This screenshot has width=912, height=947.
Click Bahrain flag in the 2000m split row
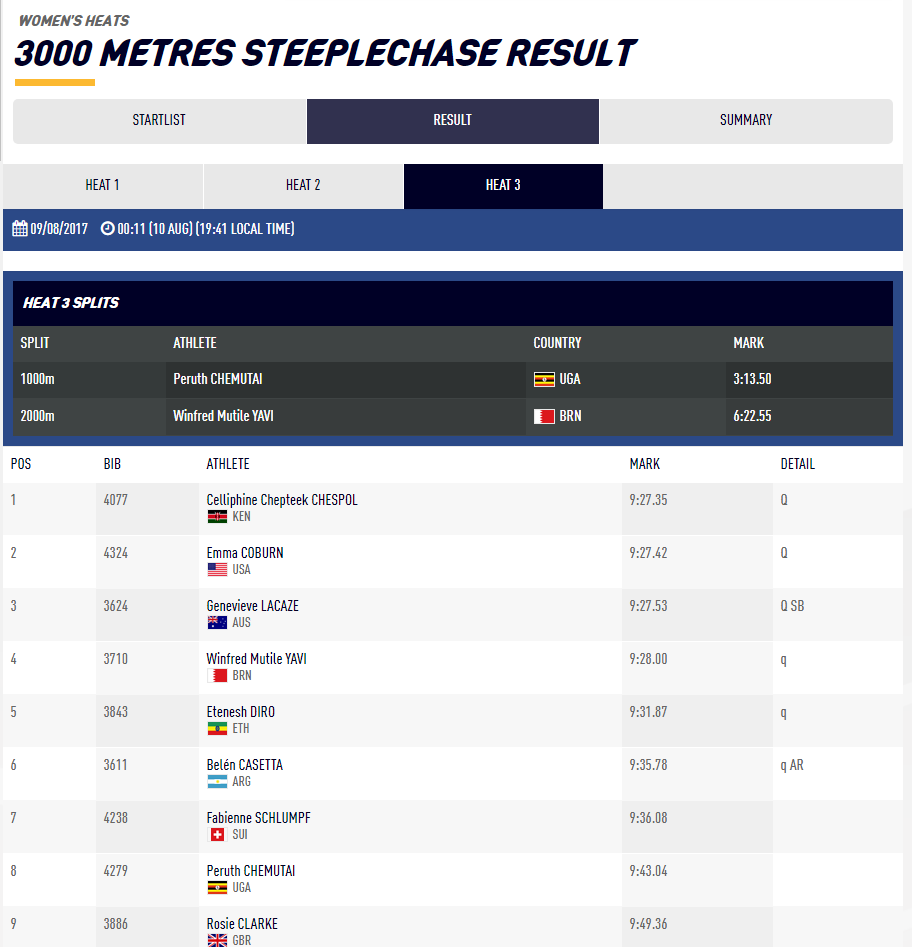544,416
